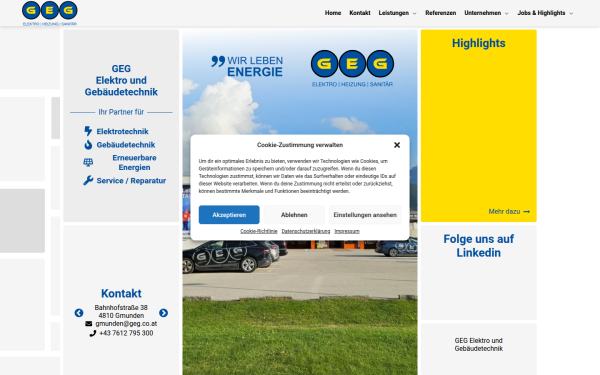Accept cookies with Akzeptieren

[229, 215]
